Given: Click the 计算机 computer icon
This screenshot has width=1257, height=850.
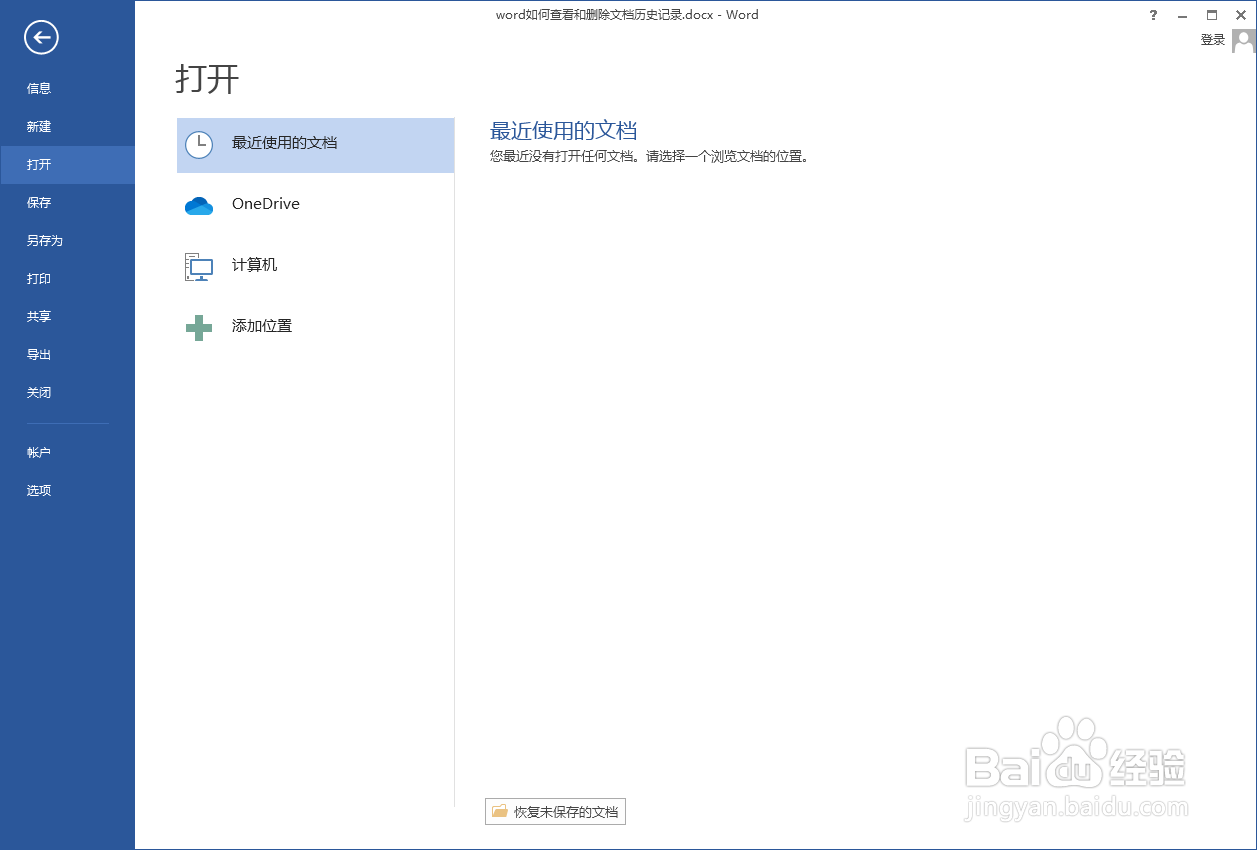Looking at the screenshot, I should 199,266.
